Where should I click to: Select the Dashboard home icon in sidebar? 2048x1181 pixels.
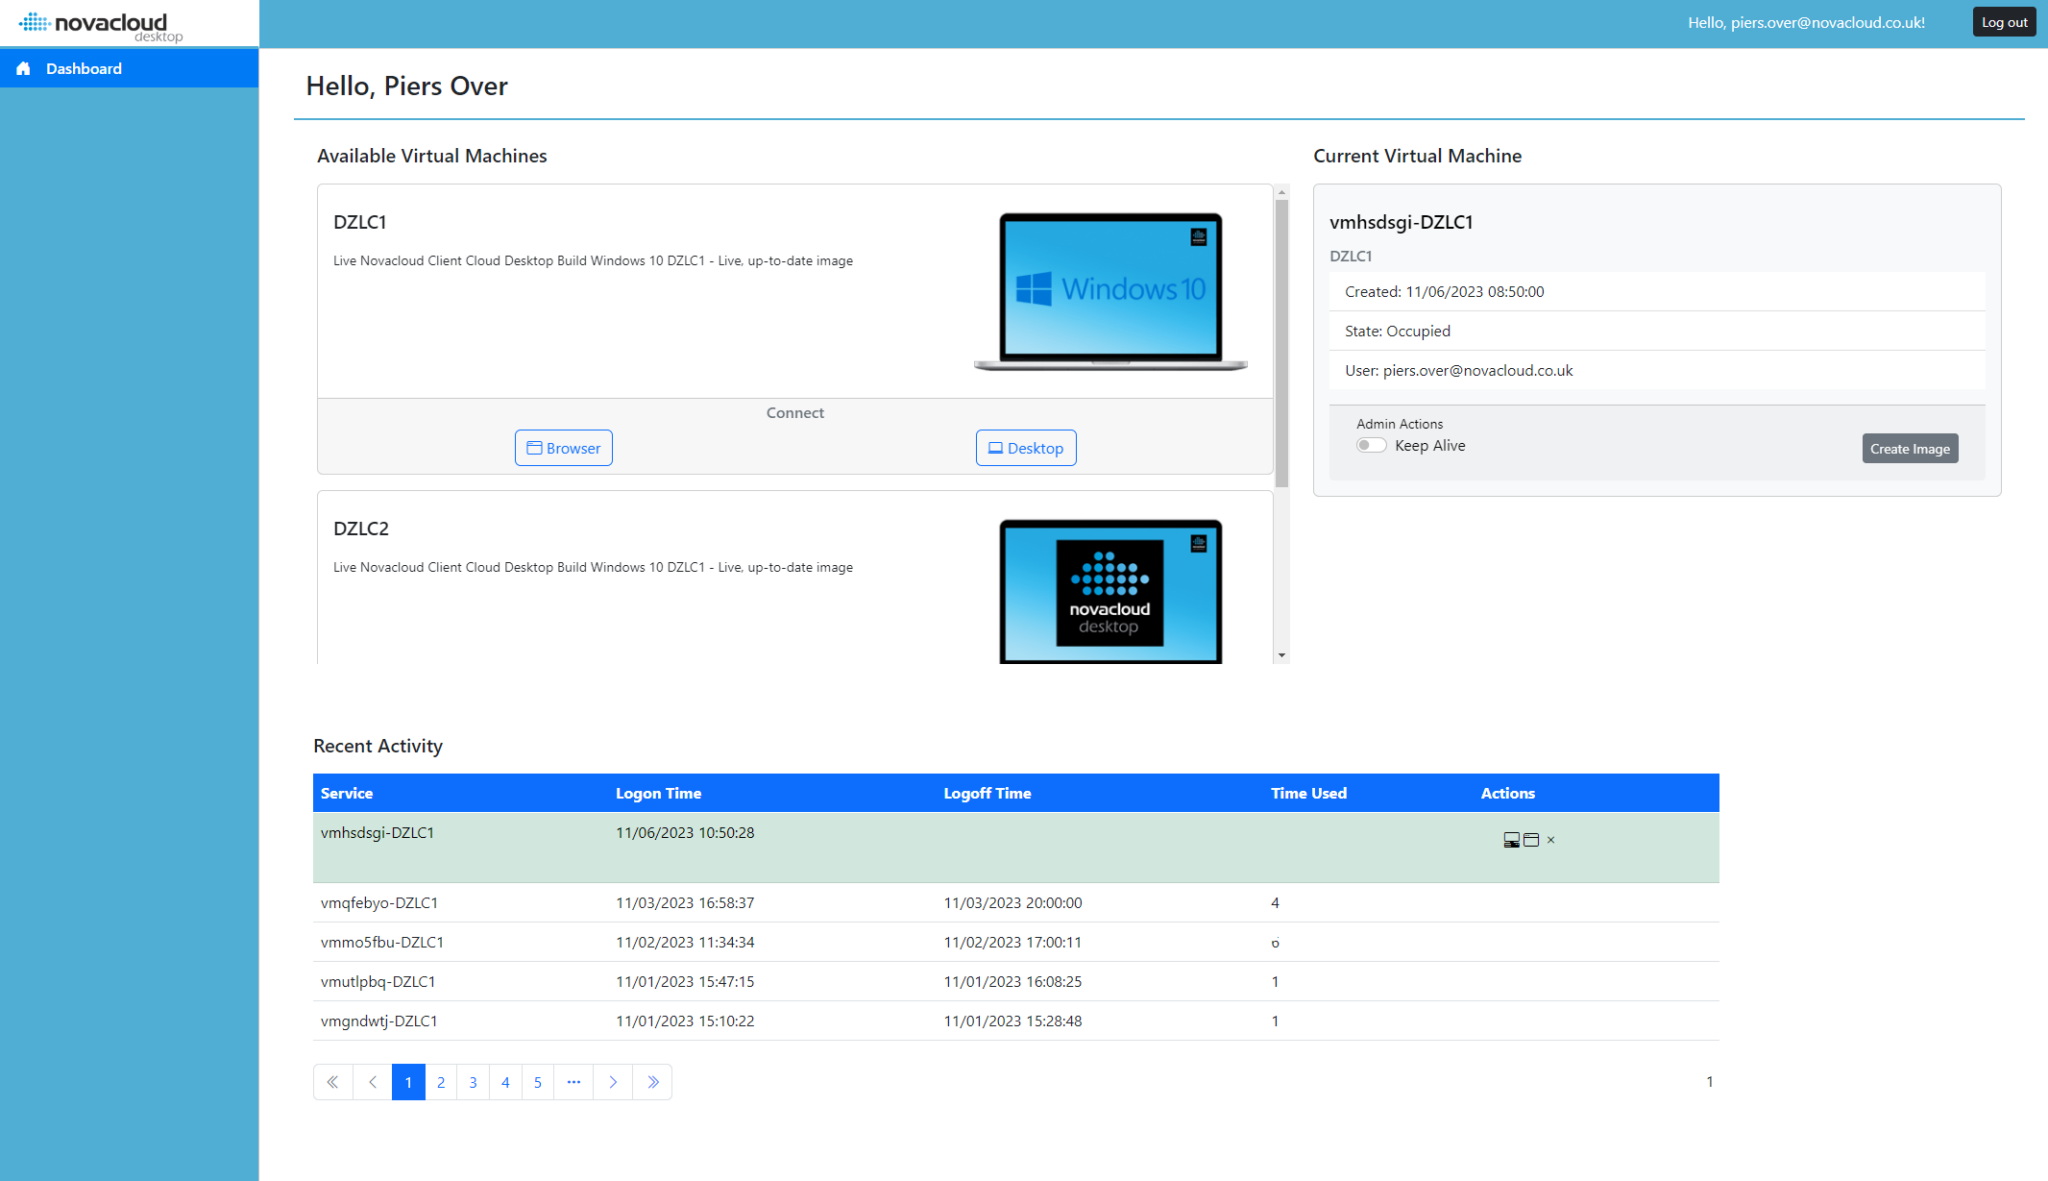pyautogui.click(x=22, y=68)
